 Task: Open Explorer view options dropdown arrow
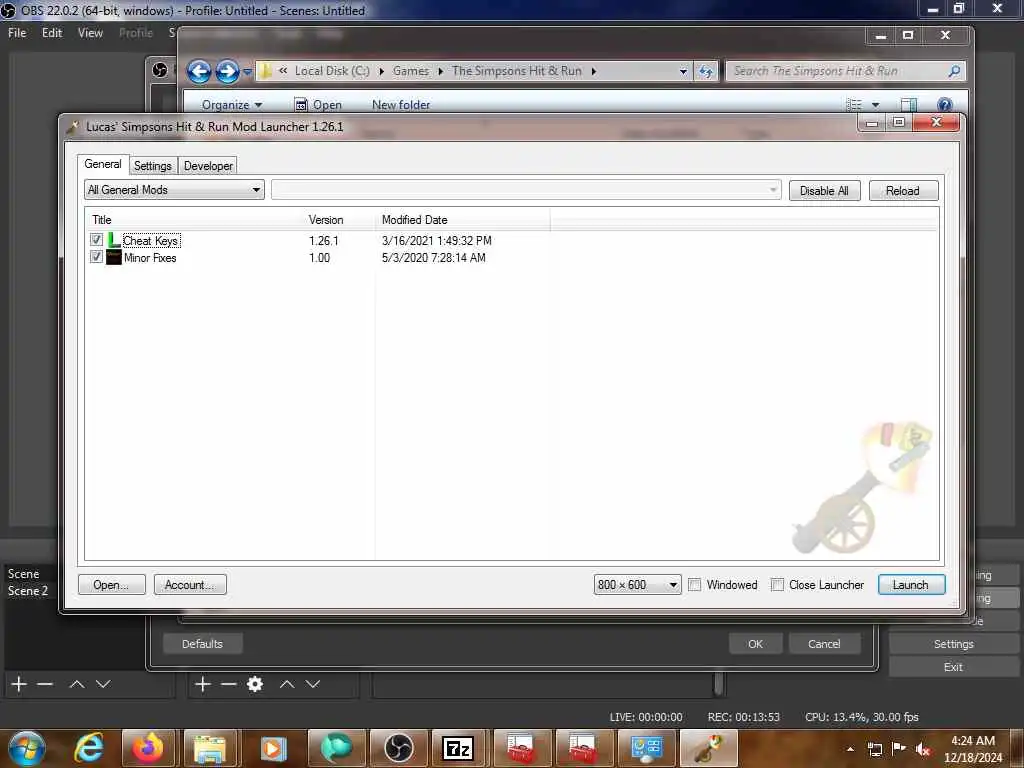coord(875,104)
